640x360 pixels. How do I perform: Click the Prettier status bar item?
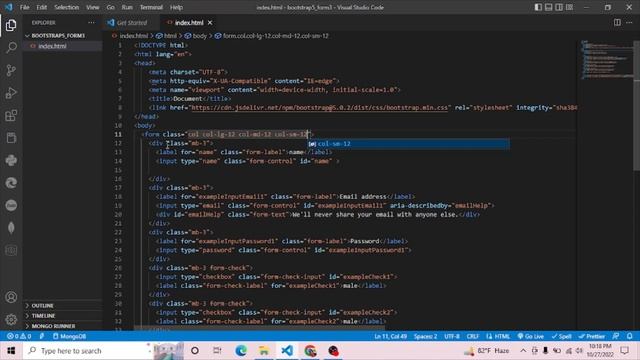[x=591, y=336]
